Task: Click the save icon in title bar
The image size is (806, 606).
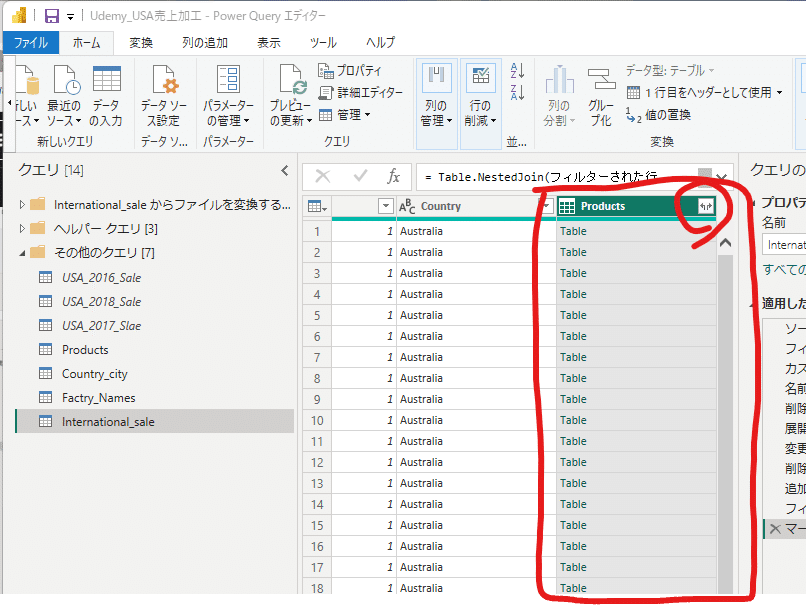Action: pos(51,16)
